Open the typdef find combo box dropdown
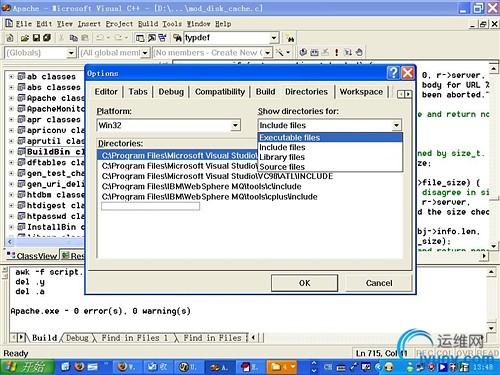This screenshot has width=500, height=375. click(274, 38)
